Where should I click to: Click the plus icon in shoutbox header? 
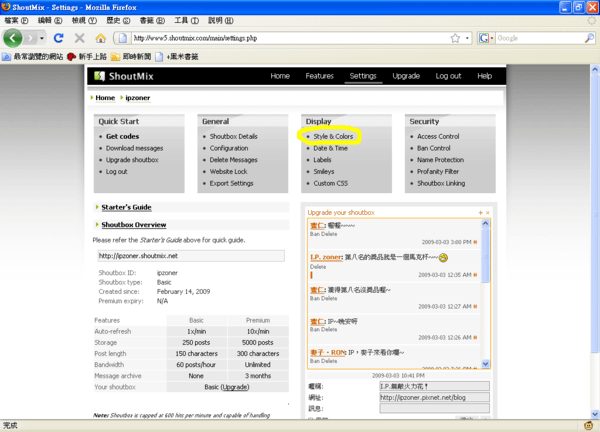[x=481, y=213]
